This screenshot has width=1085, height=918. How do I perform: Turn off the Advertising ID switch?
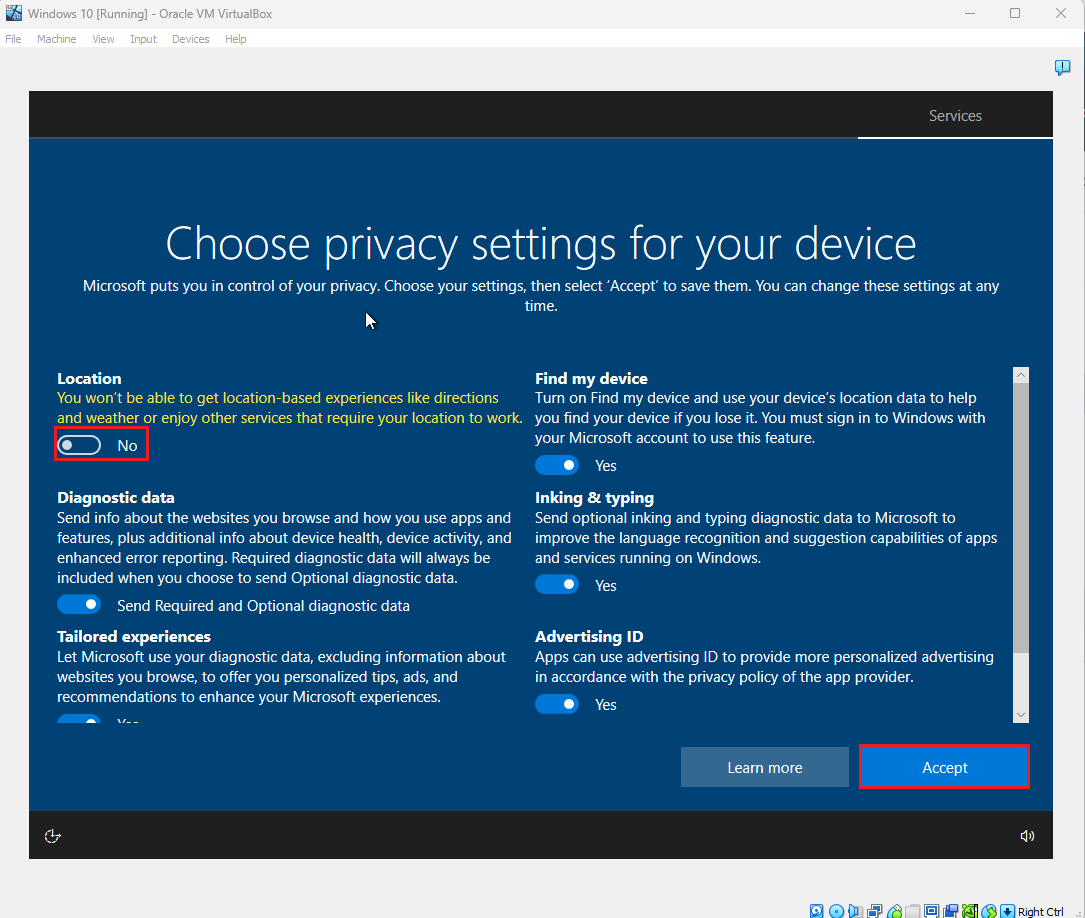pos(557,704)
